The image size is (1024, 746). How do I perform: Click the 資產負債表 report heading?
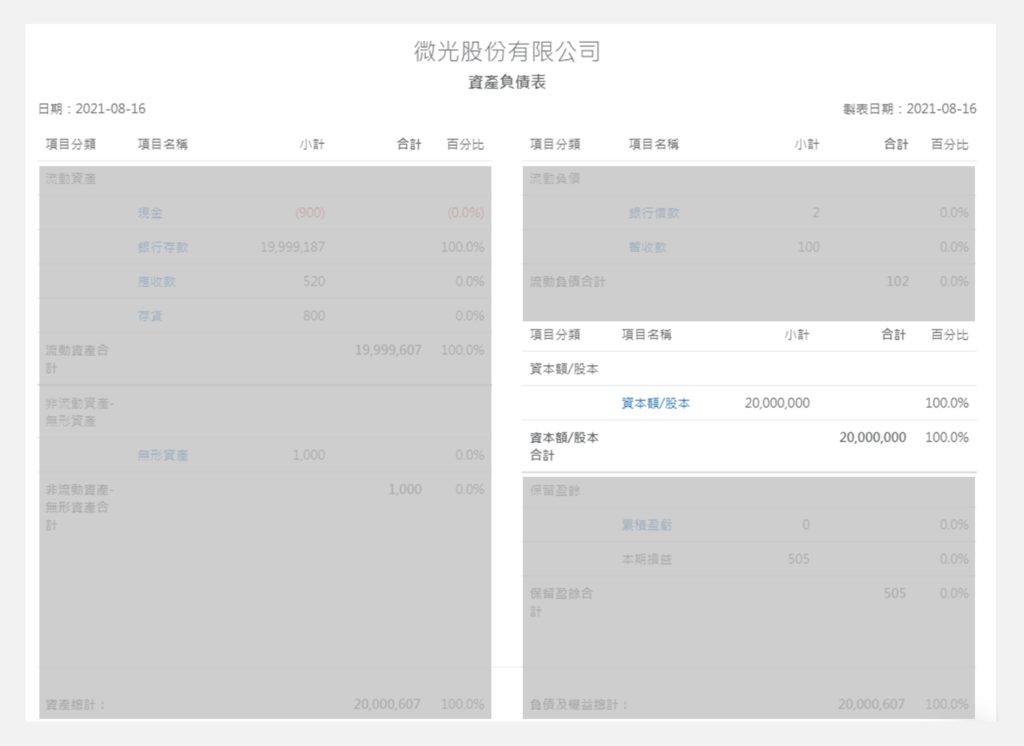pos(507,82)
